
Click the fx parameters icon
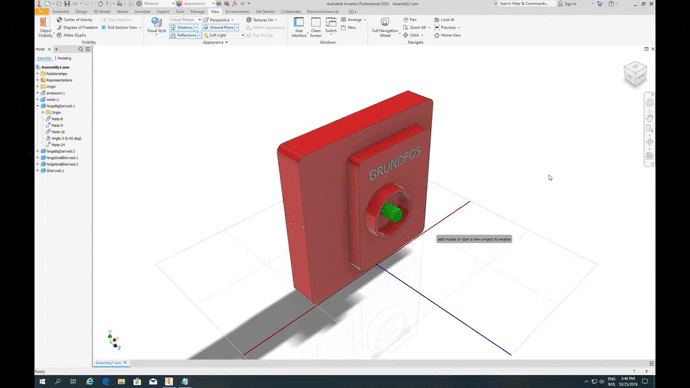(x=235, y=4)
